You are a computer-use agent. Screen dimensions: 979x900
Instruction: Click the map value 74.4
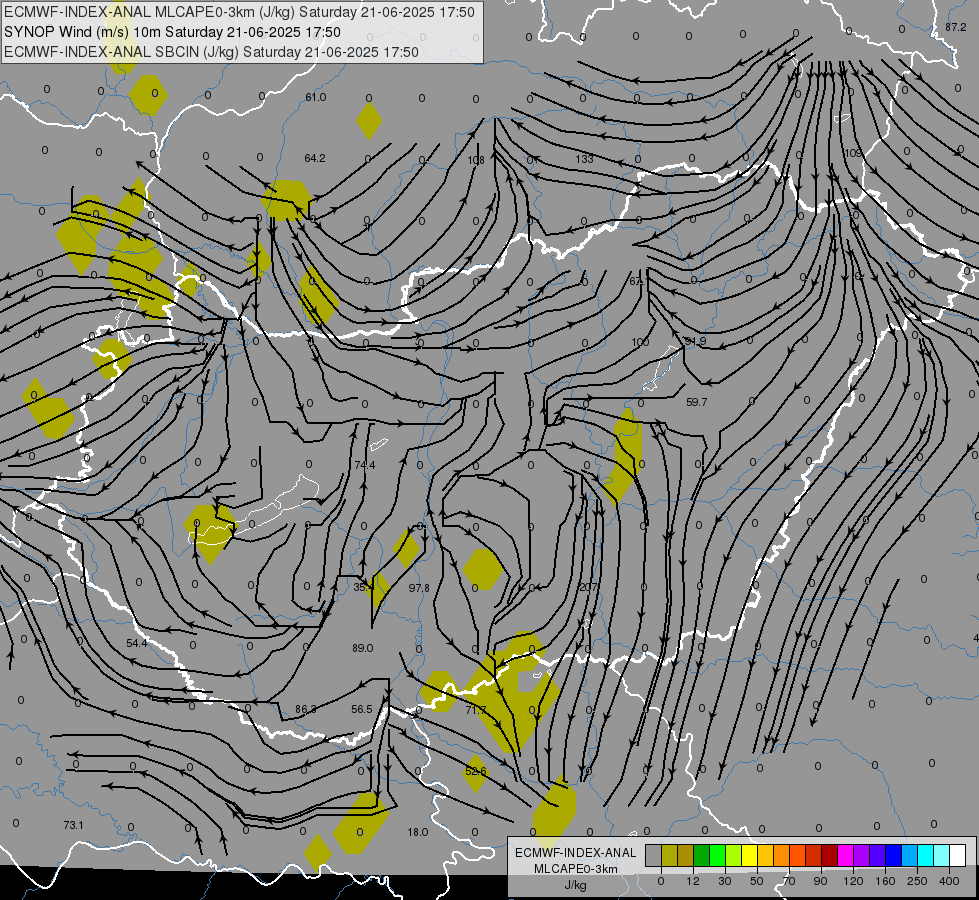click(x=365, y=465)
